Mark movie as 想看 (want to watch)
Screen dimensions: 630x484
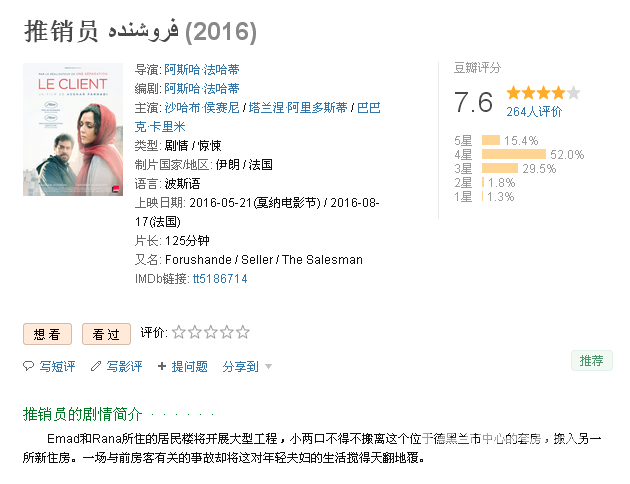point(47,334)
